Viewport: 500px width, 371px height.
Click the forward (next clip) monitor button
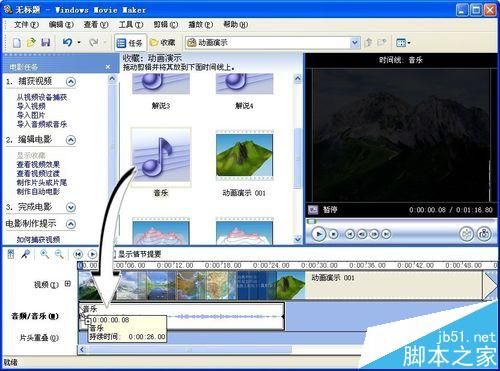386,234
